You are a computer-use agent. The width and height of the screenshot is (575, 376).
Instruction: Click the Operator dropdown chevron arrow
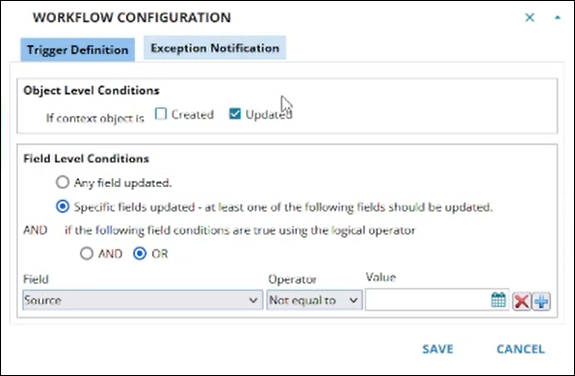click(x=353, y=300)
